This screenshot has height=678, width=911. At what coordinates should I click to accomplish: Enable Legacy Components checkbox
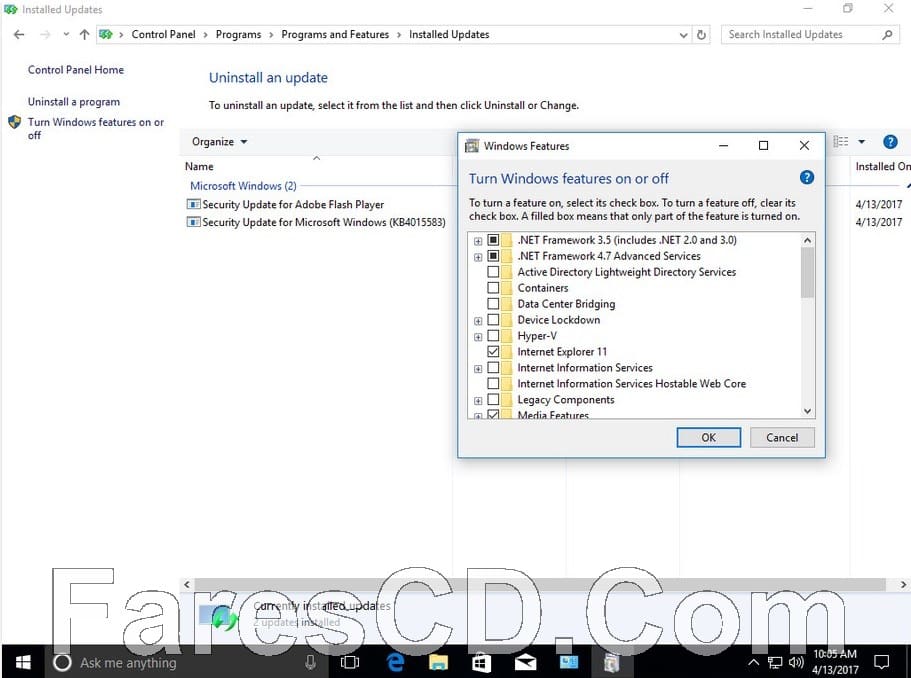coord(493,400)
